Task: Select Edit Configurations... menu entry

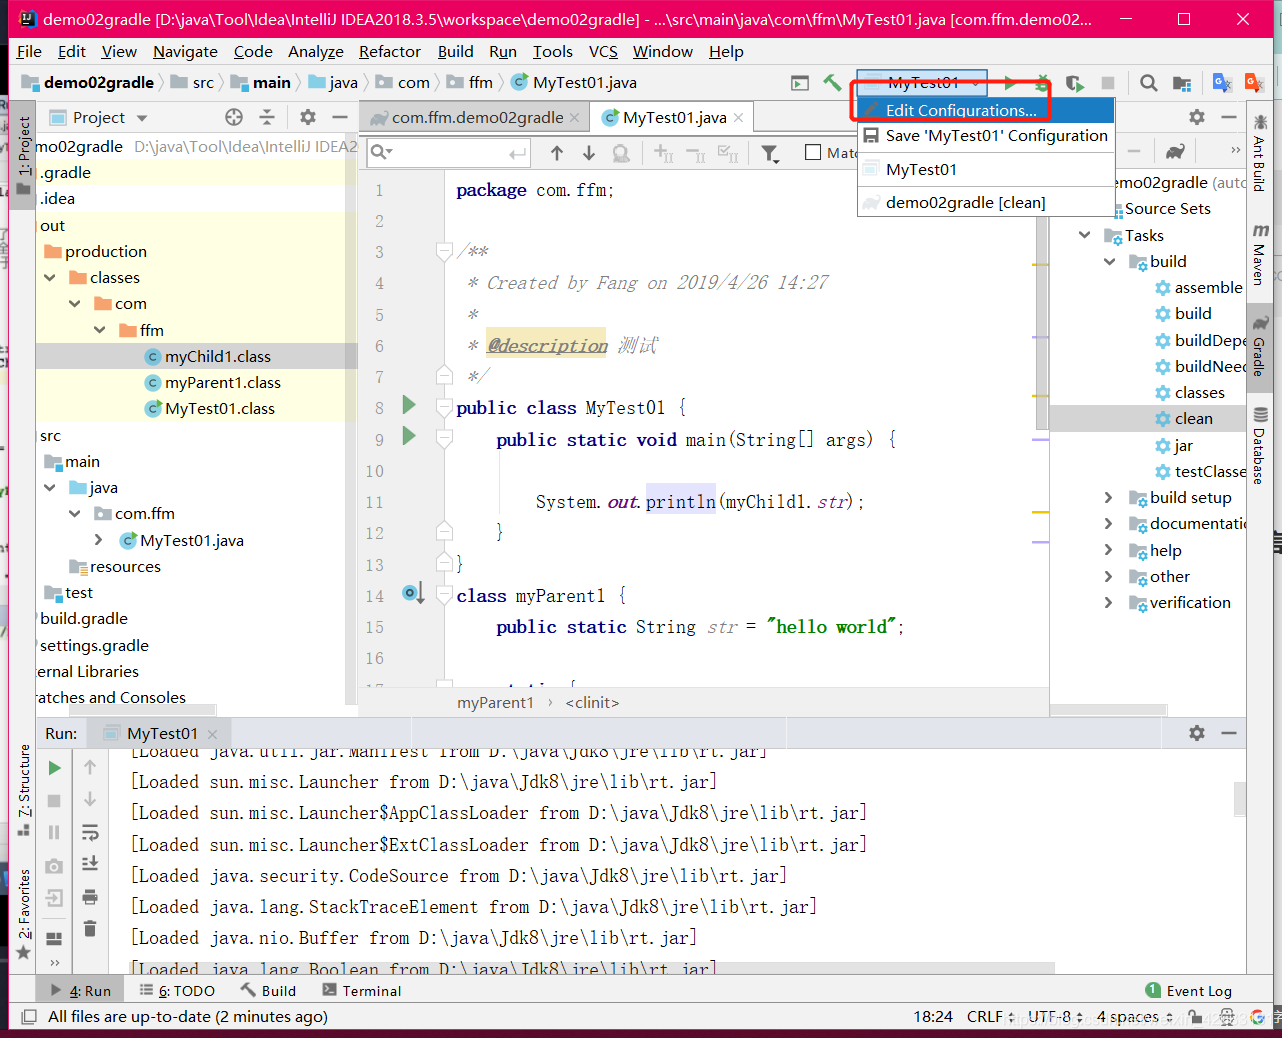Action: (x=985, y=110)
